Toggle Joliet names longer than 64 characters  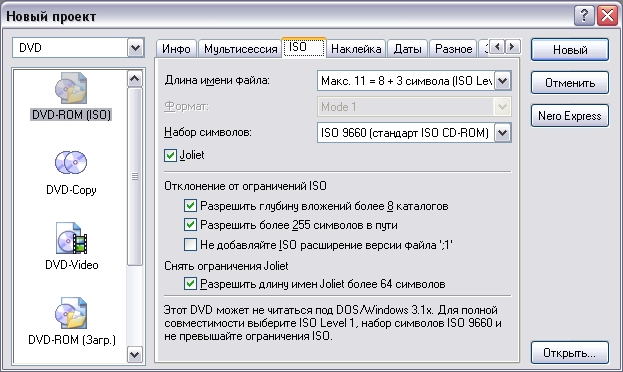[x=190, y=283]
